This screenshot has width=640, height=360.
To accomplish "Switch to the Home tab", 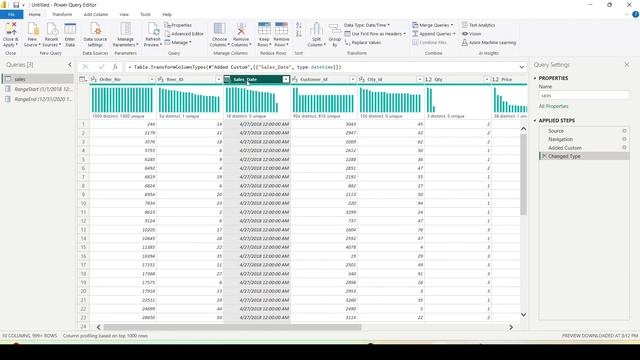I will [35, 14].
